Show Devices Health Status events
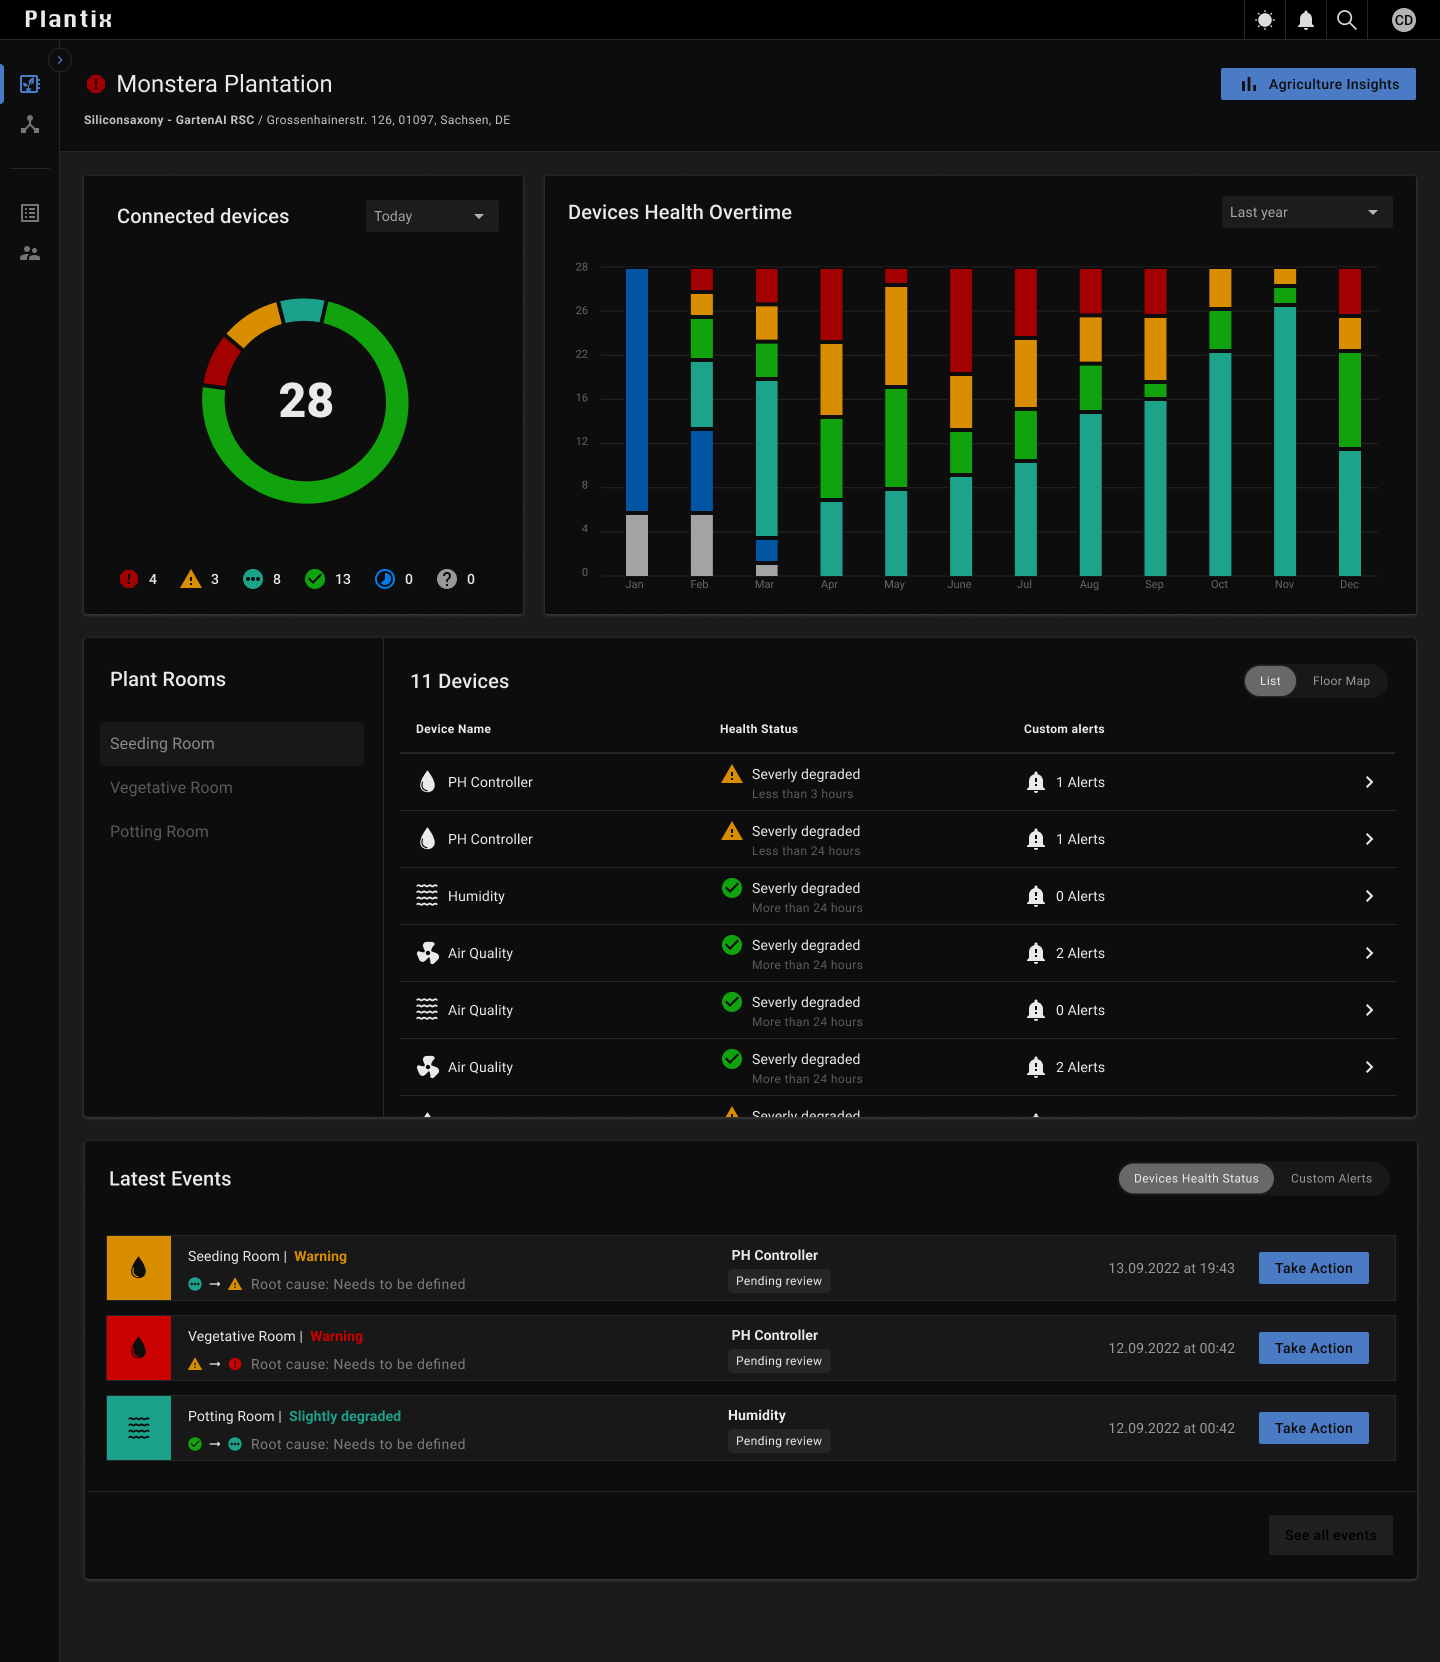 pyautogui.click(x=1196, y=1178)
